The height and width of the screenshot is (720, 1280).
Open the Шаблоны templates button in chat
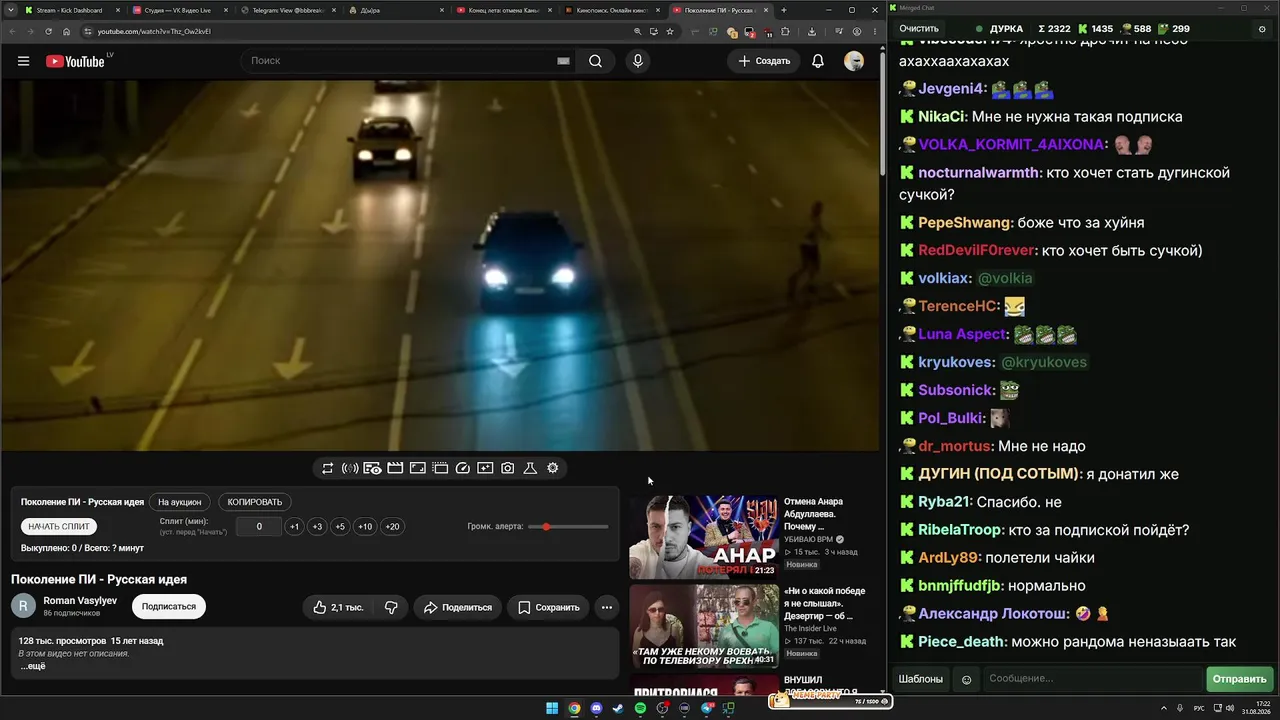pos(920,679)
